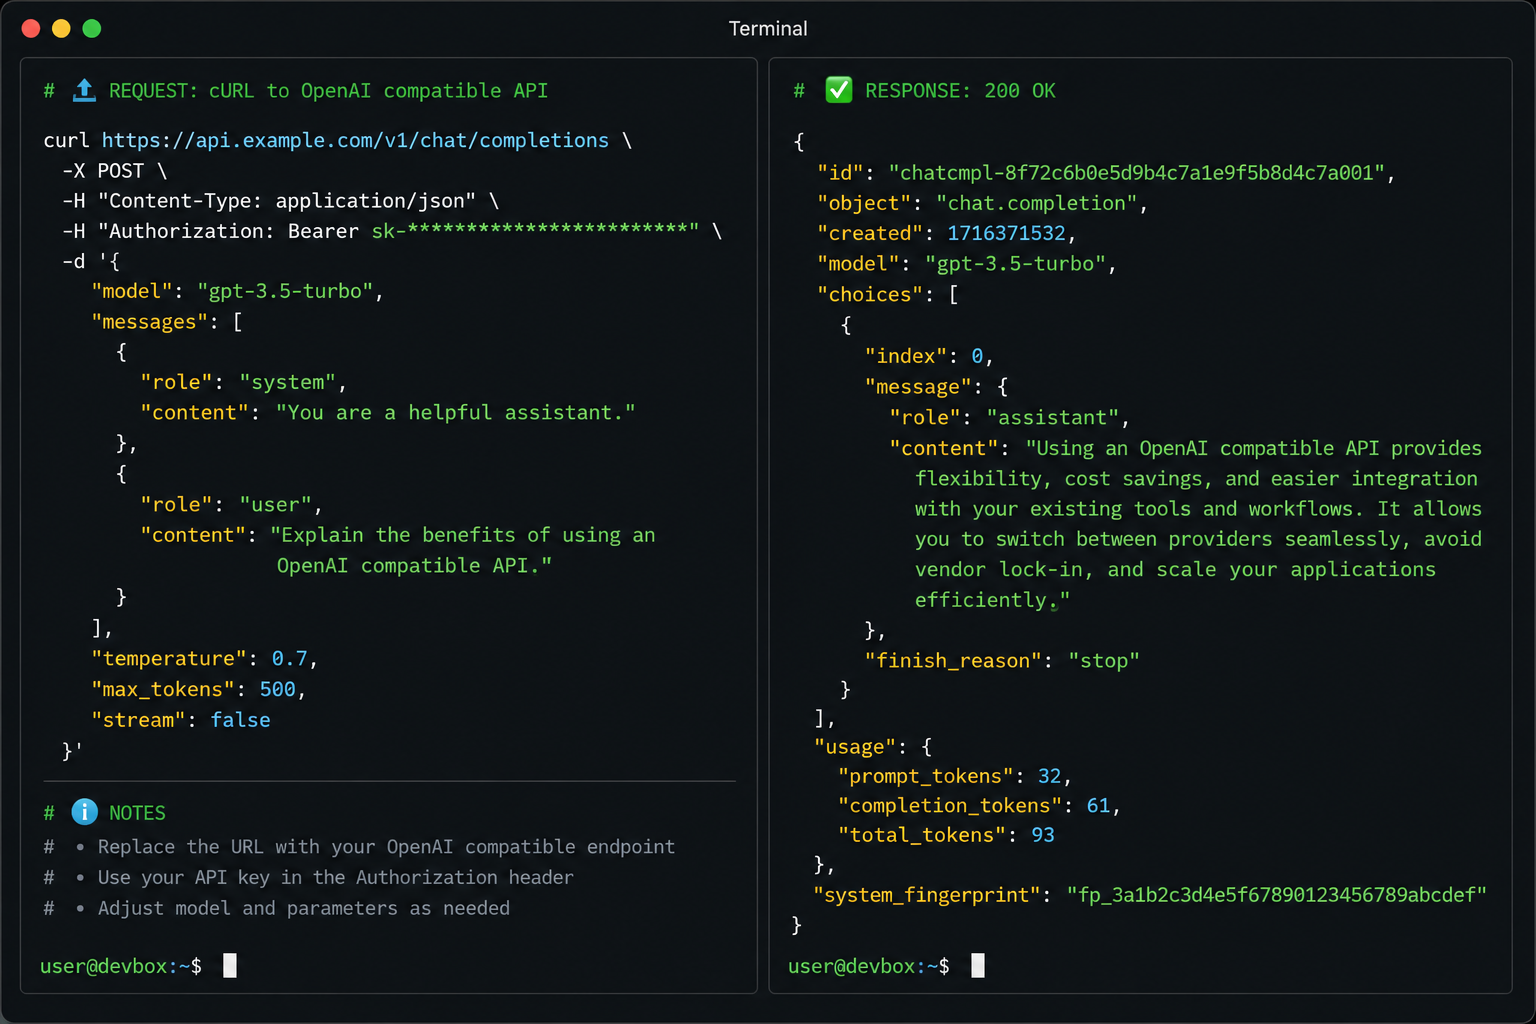Click the system_fingerprint fp_ value
The width and height of the screenshot is (1536, 1024).
(1276, 894)
